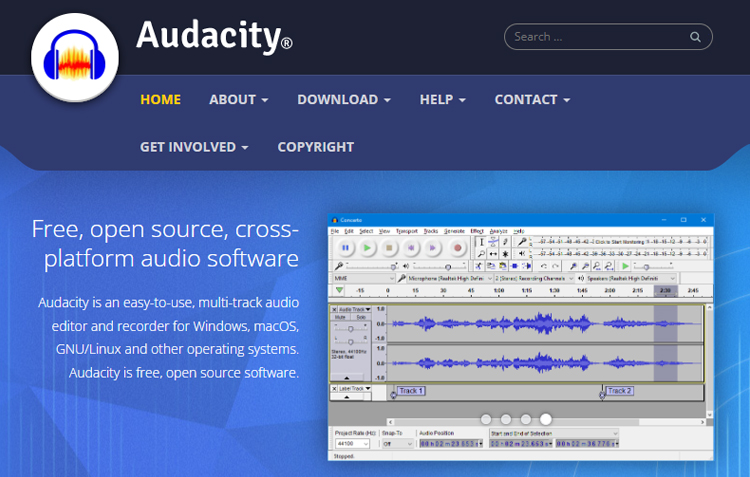Open the Audio Track name dropdown menu
This screenshot has width=750, height=477.
point(354,309)
